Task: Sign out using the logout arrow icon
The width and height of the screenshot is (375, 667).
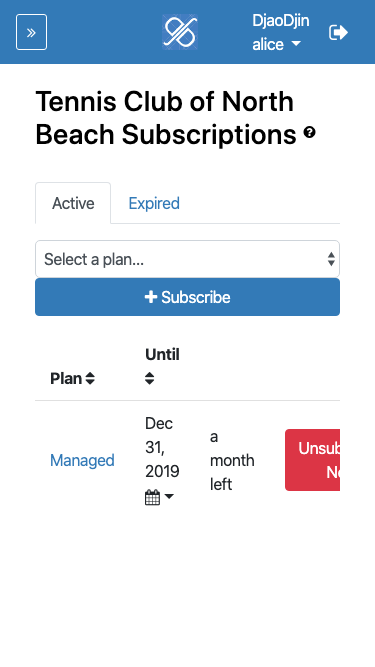Action: click(338, 32)
